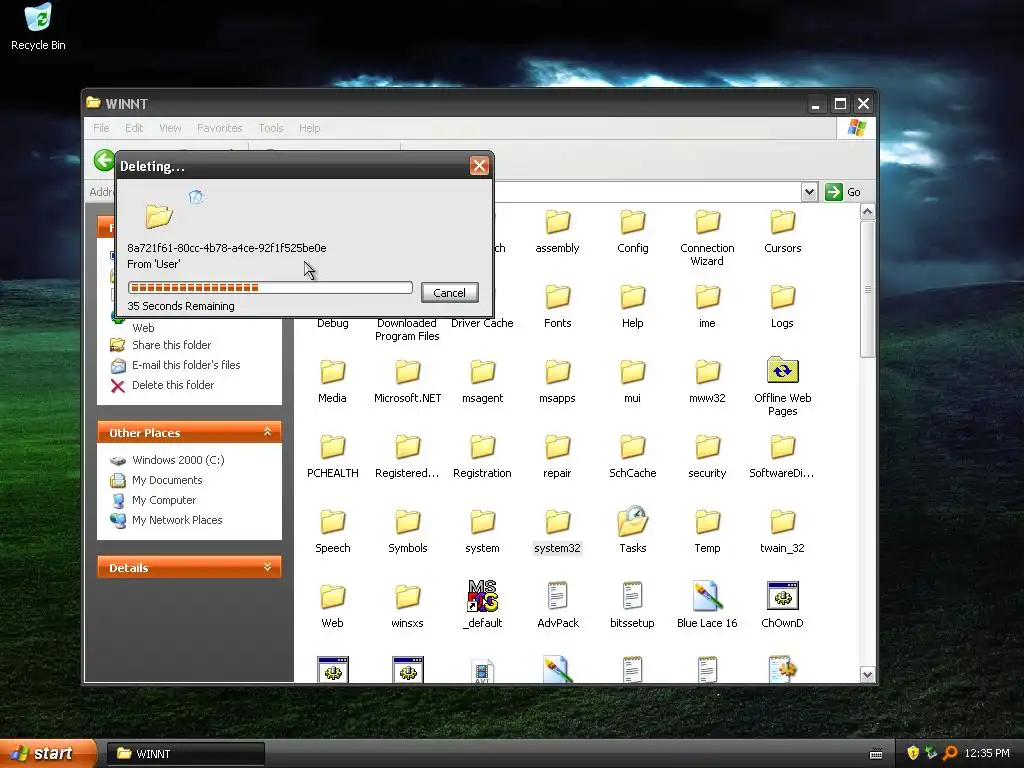Select the assembly folder
Screen dimensions: 1024x768
tap(557, 232)
